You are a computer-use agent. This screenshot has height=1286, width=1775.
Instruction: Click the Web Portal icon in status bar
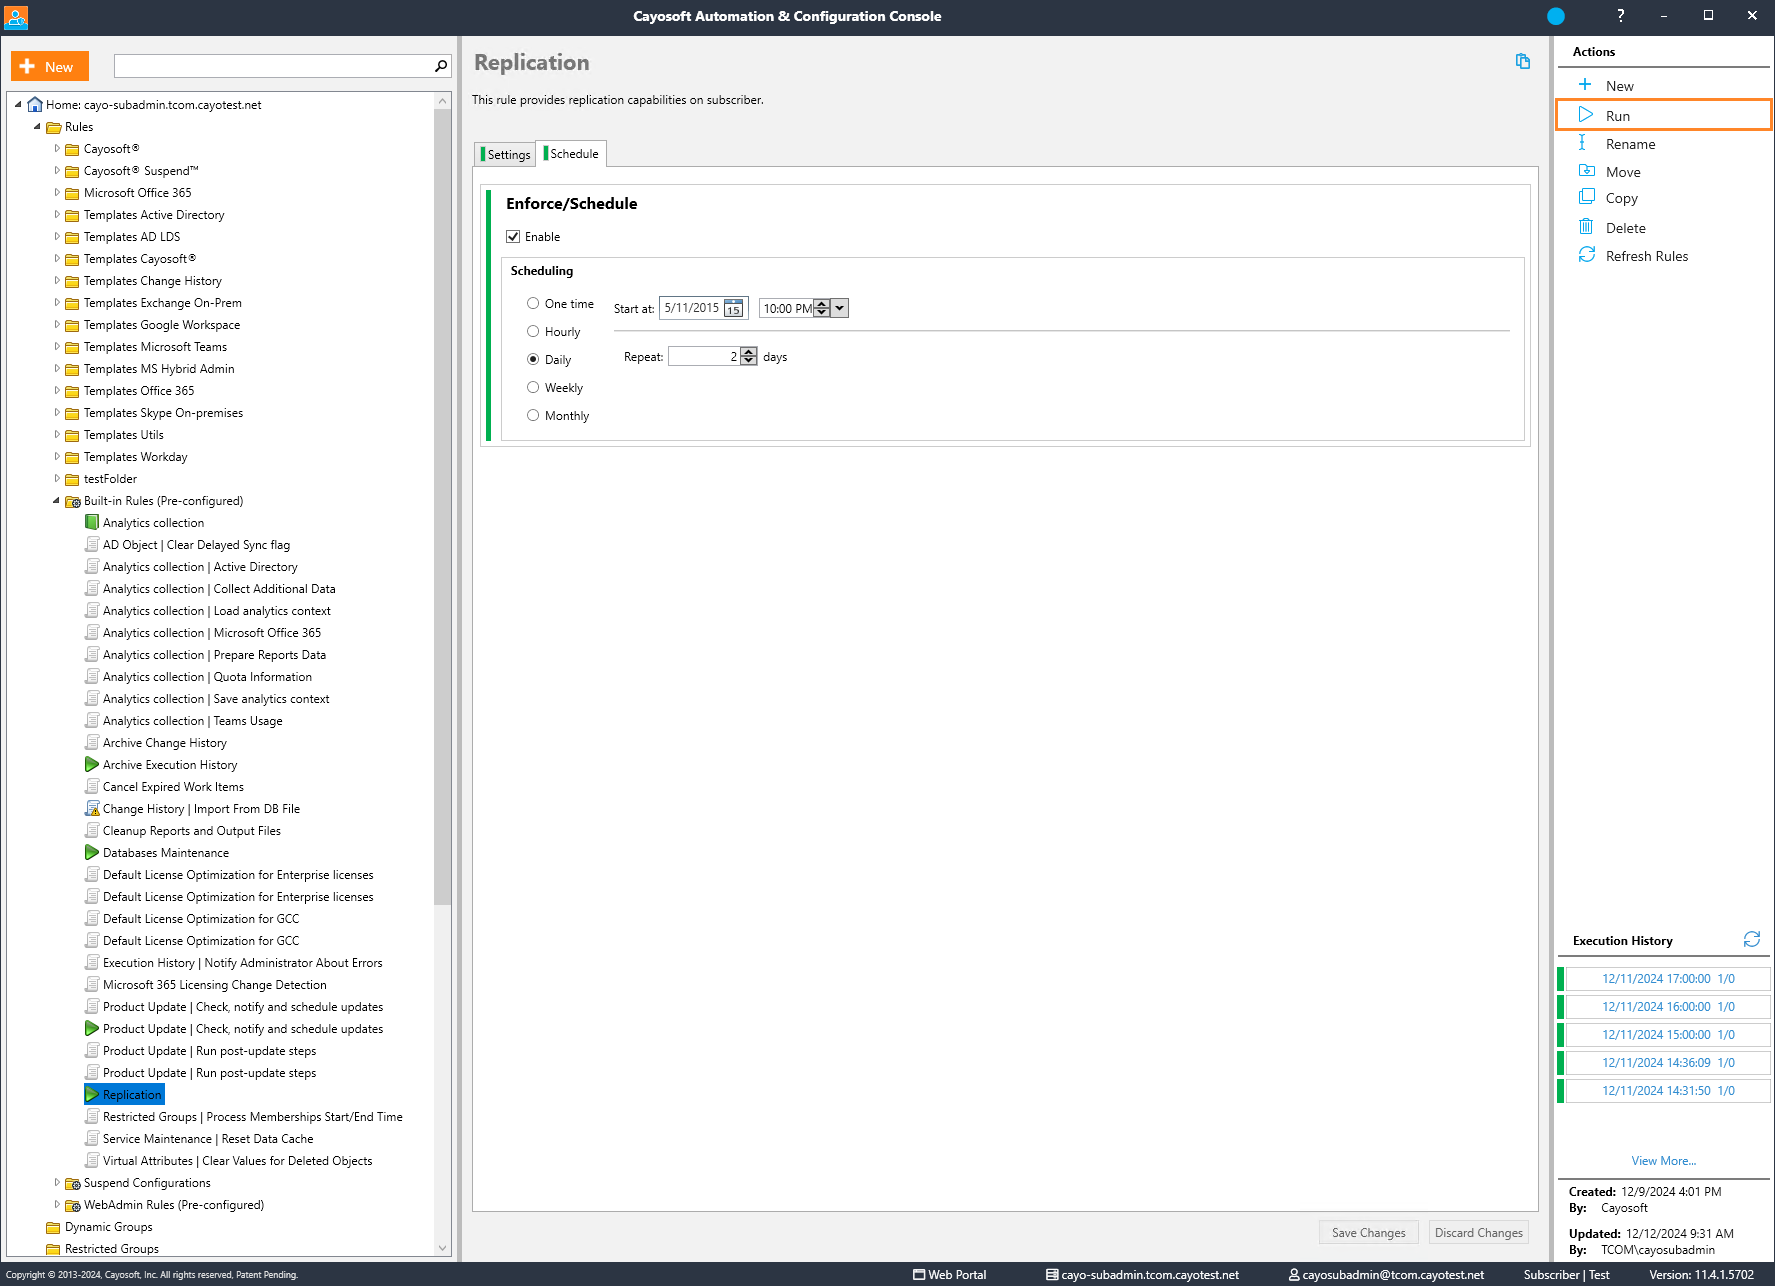coord(919,1275)
